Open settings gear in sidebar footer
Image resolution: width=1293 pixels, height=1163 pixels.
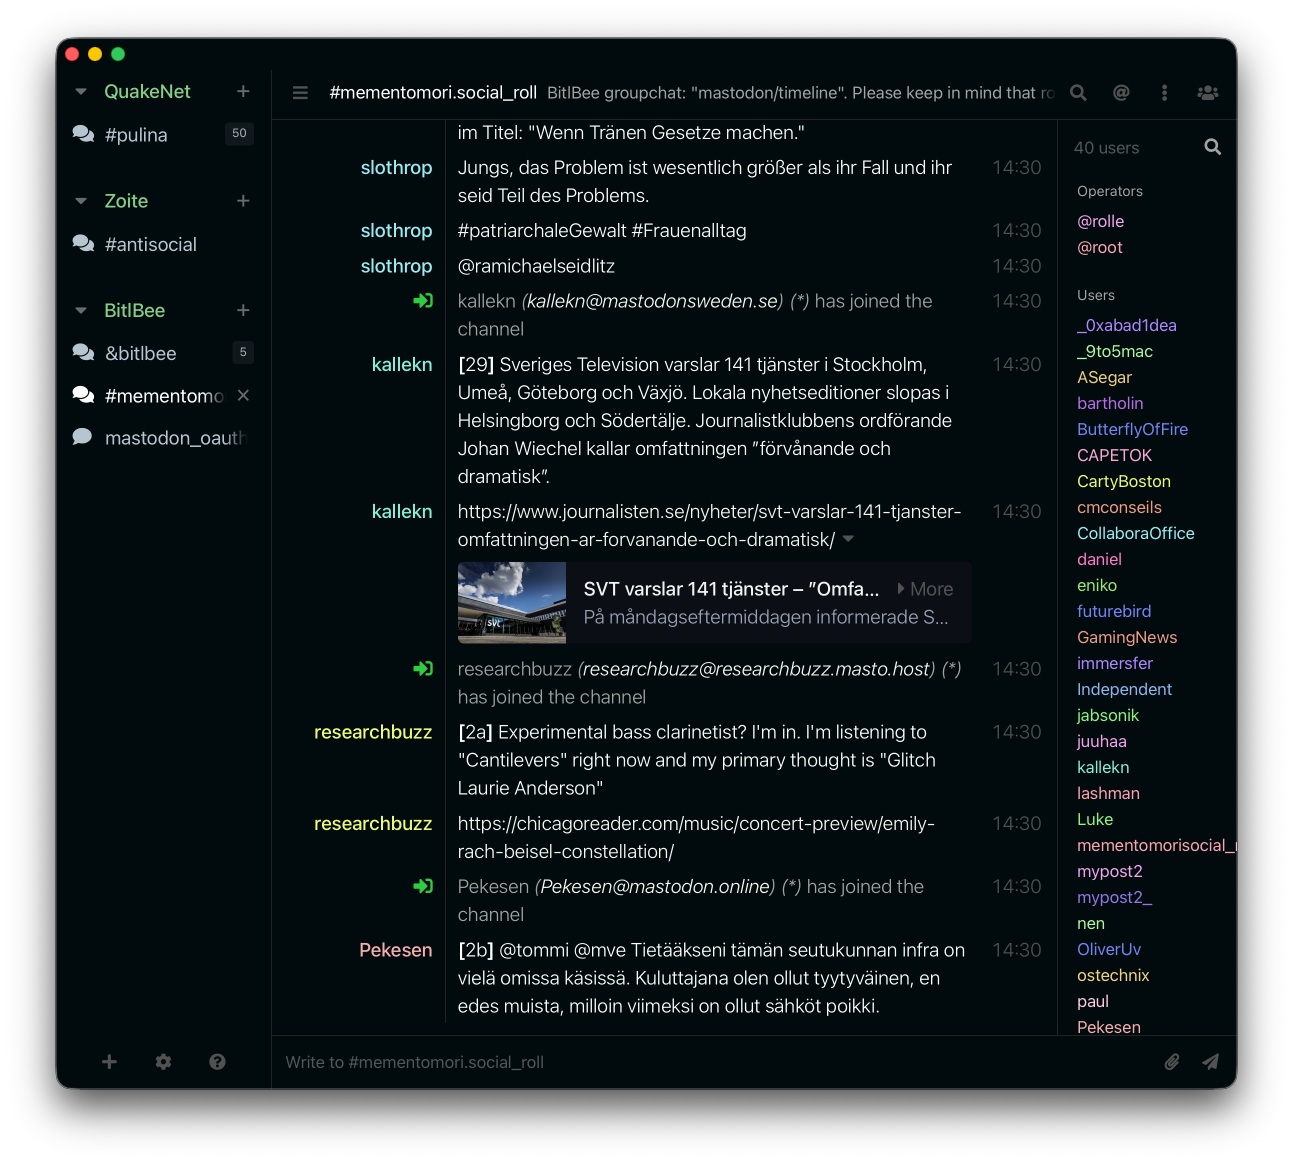(163, 1062)
